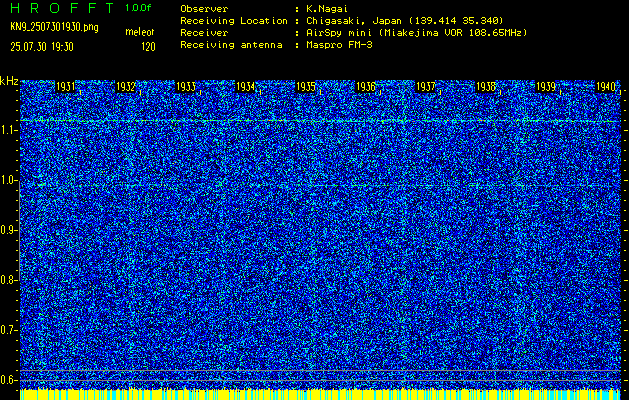Click the observer name K.Nagai
Screen dimensions: 629x400
coord(328,9)
